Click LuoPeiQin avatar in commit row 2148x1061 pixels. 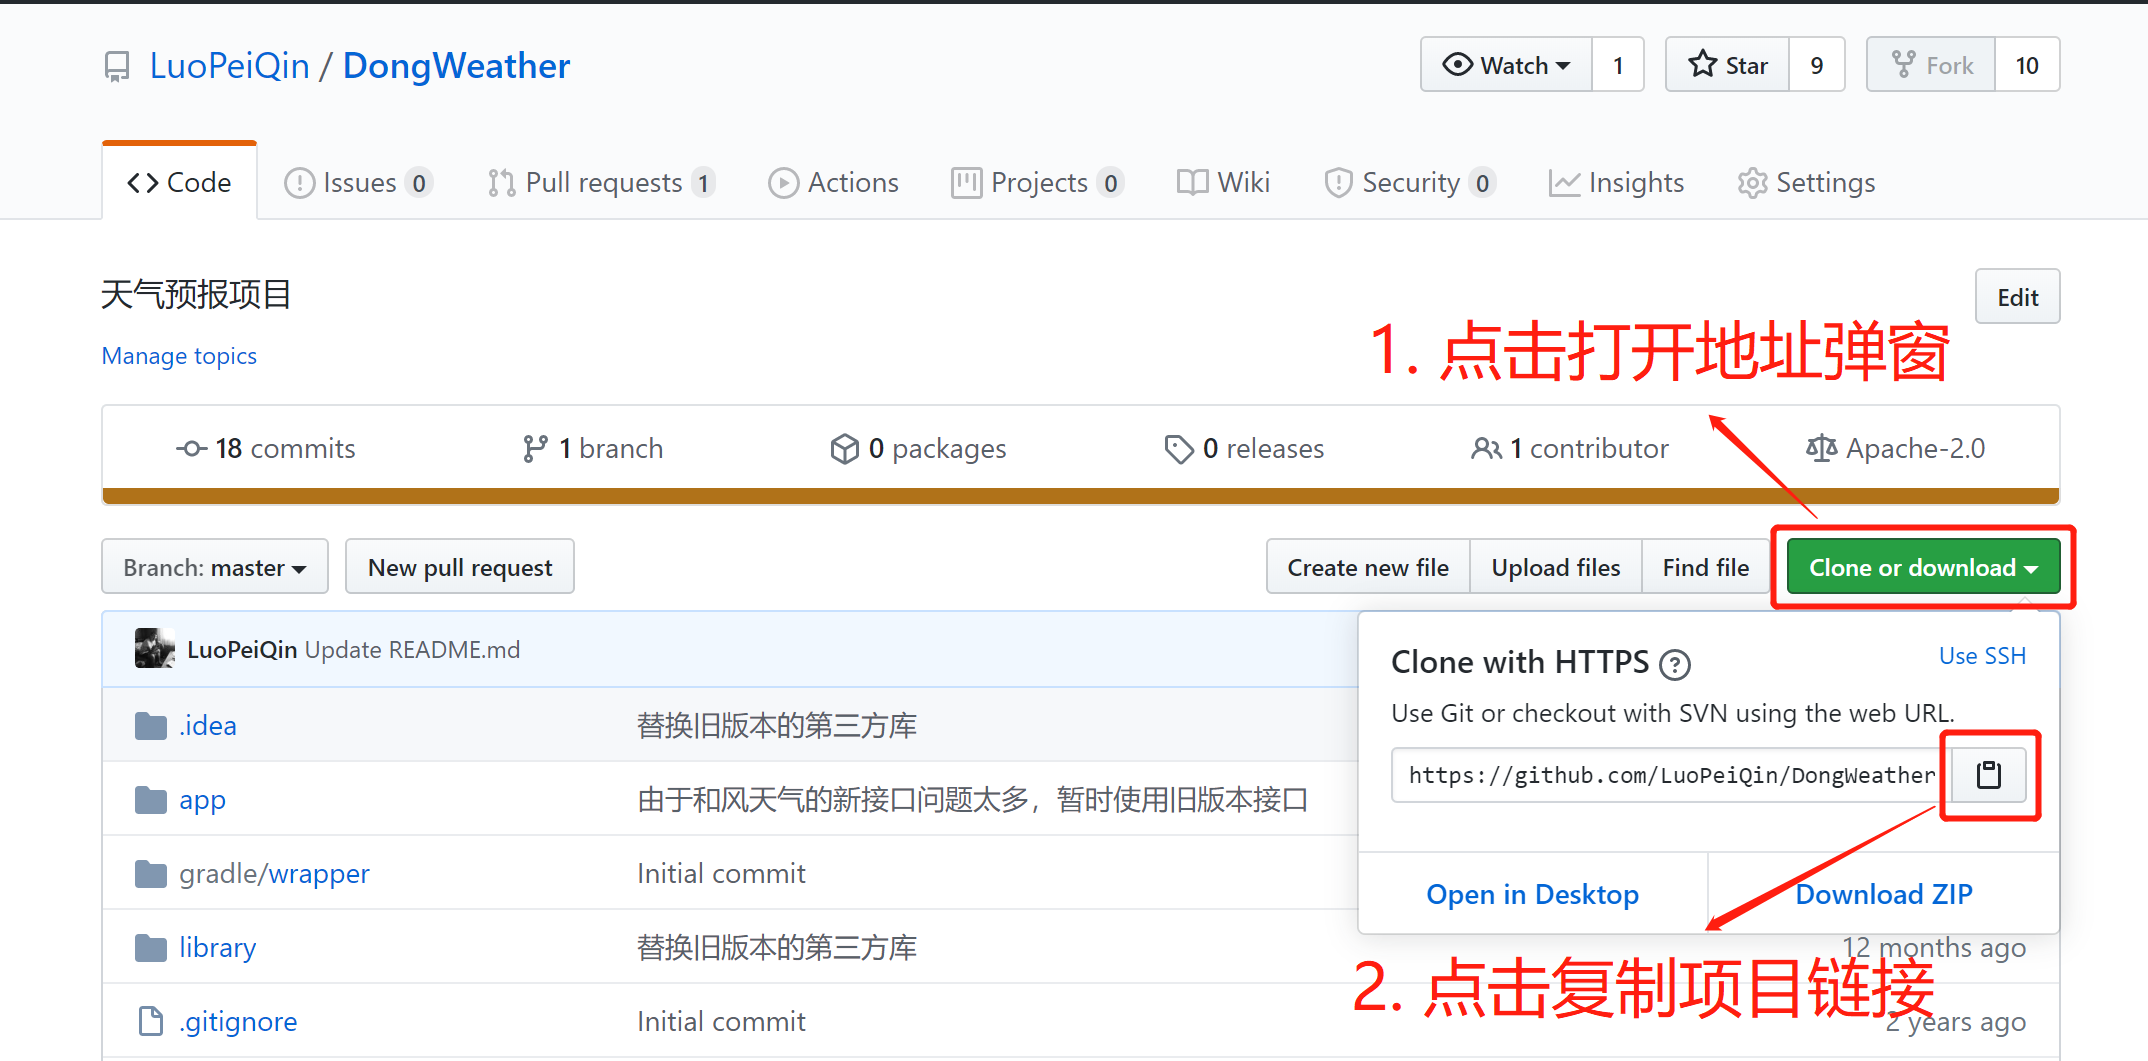coord(155,649)
